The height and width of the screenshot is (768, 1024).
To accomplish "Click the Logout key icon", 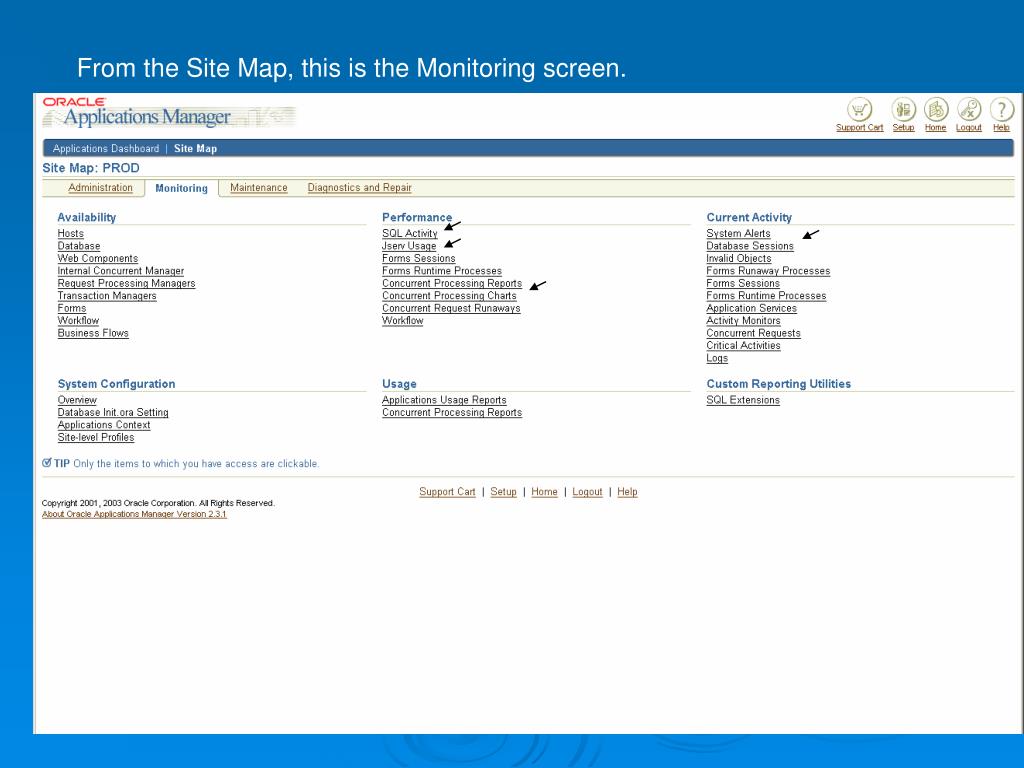I will tap(969, 109).
